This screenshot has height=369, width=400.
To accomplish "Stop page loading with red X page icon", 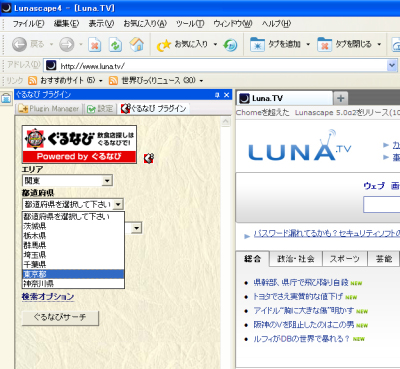I will click(x=95, y=45).
